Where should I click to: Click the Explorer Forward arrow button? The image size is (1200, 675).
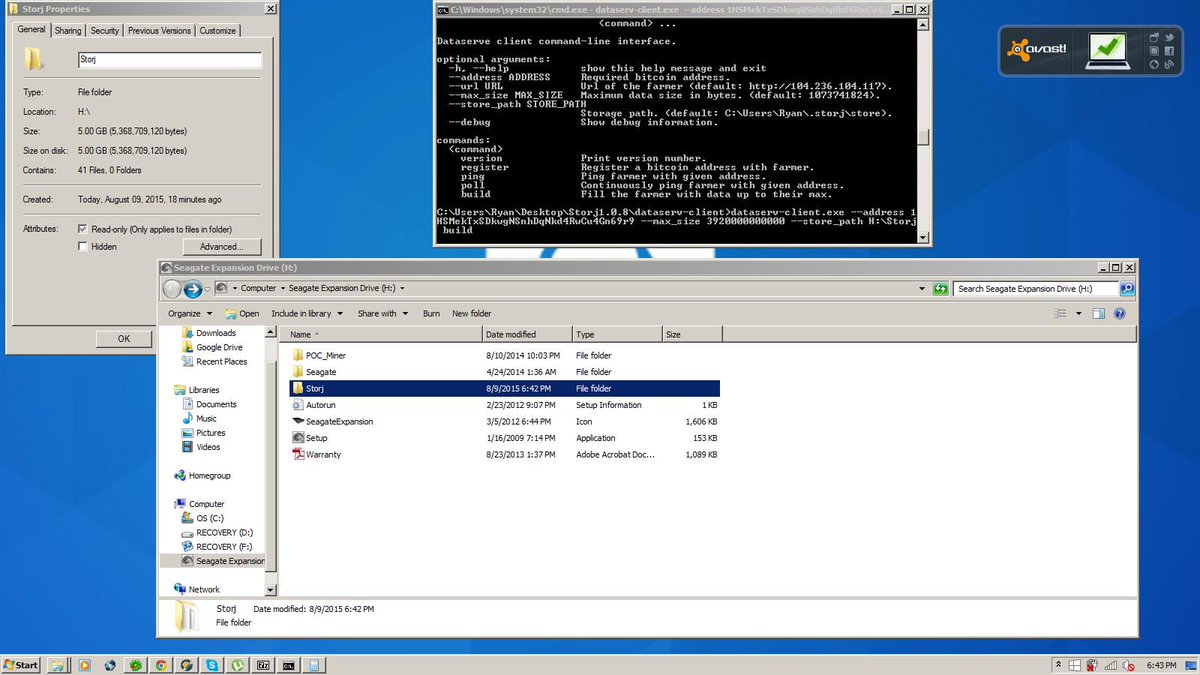click(x=193, y=289)
